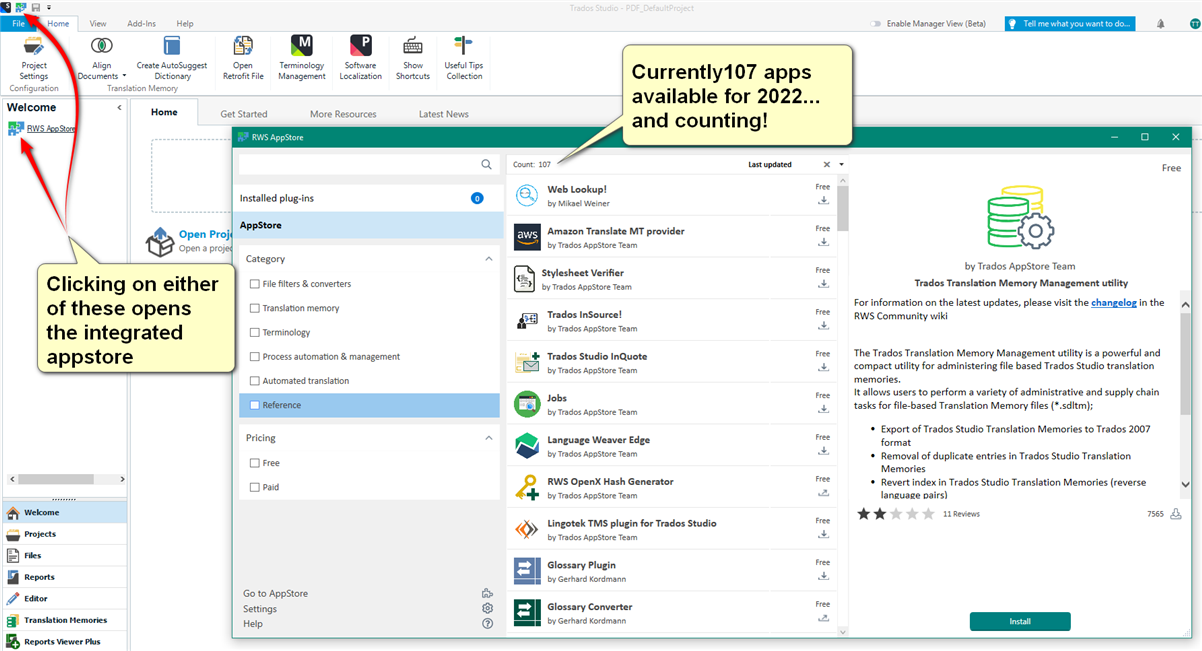Open the Help ribbon tab
The image size is (1202, 651).
pos(185,23)
